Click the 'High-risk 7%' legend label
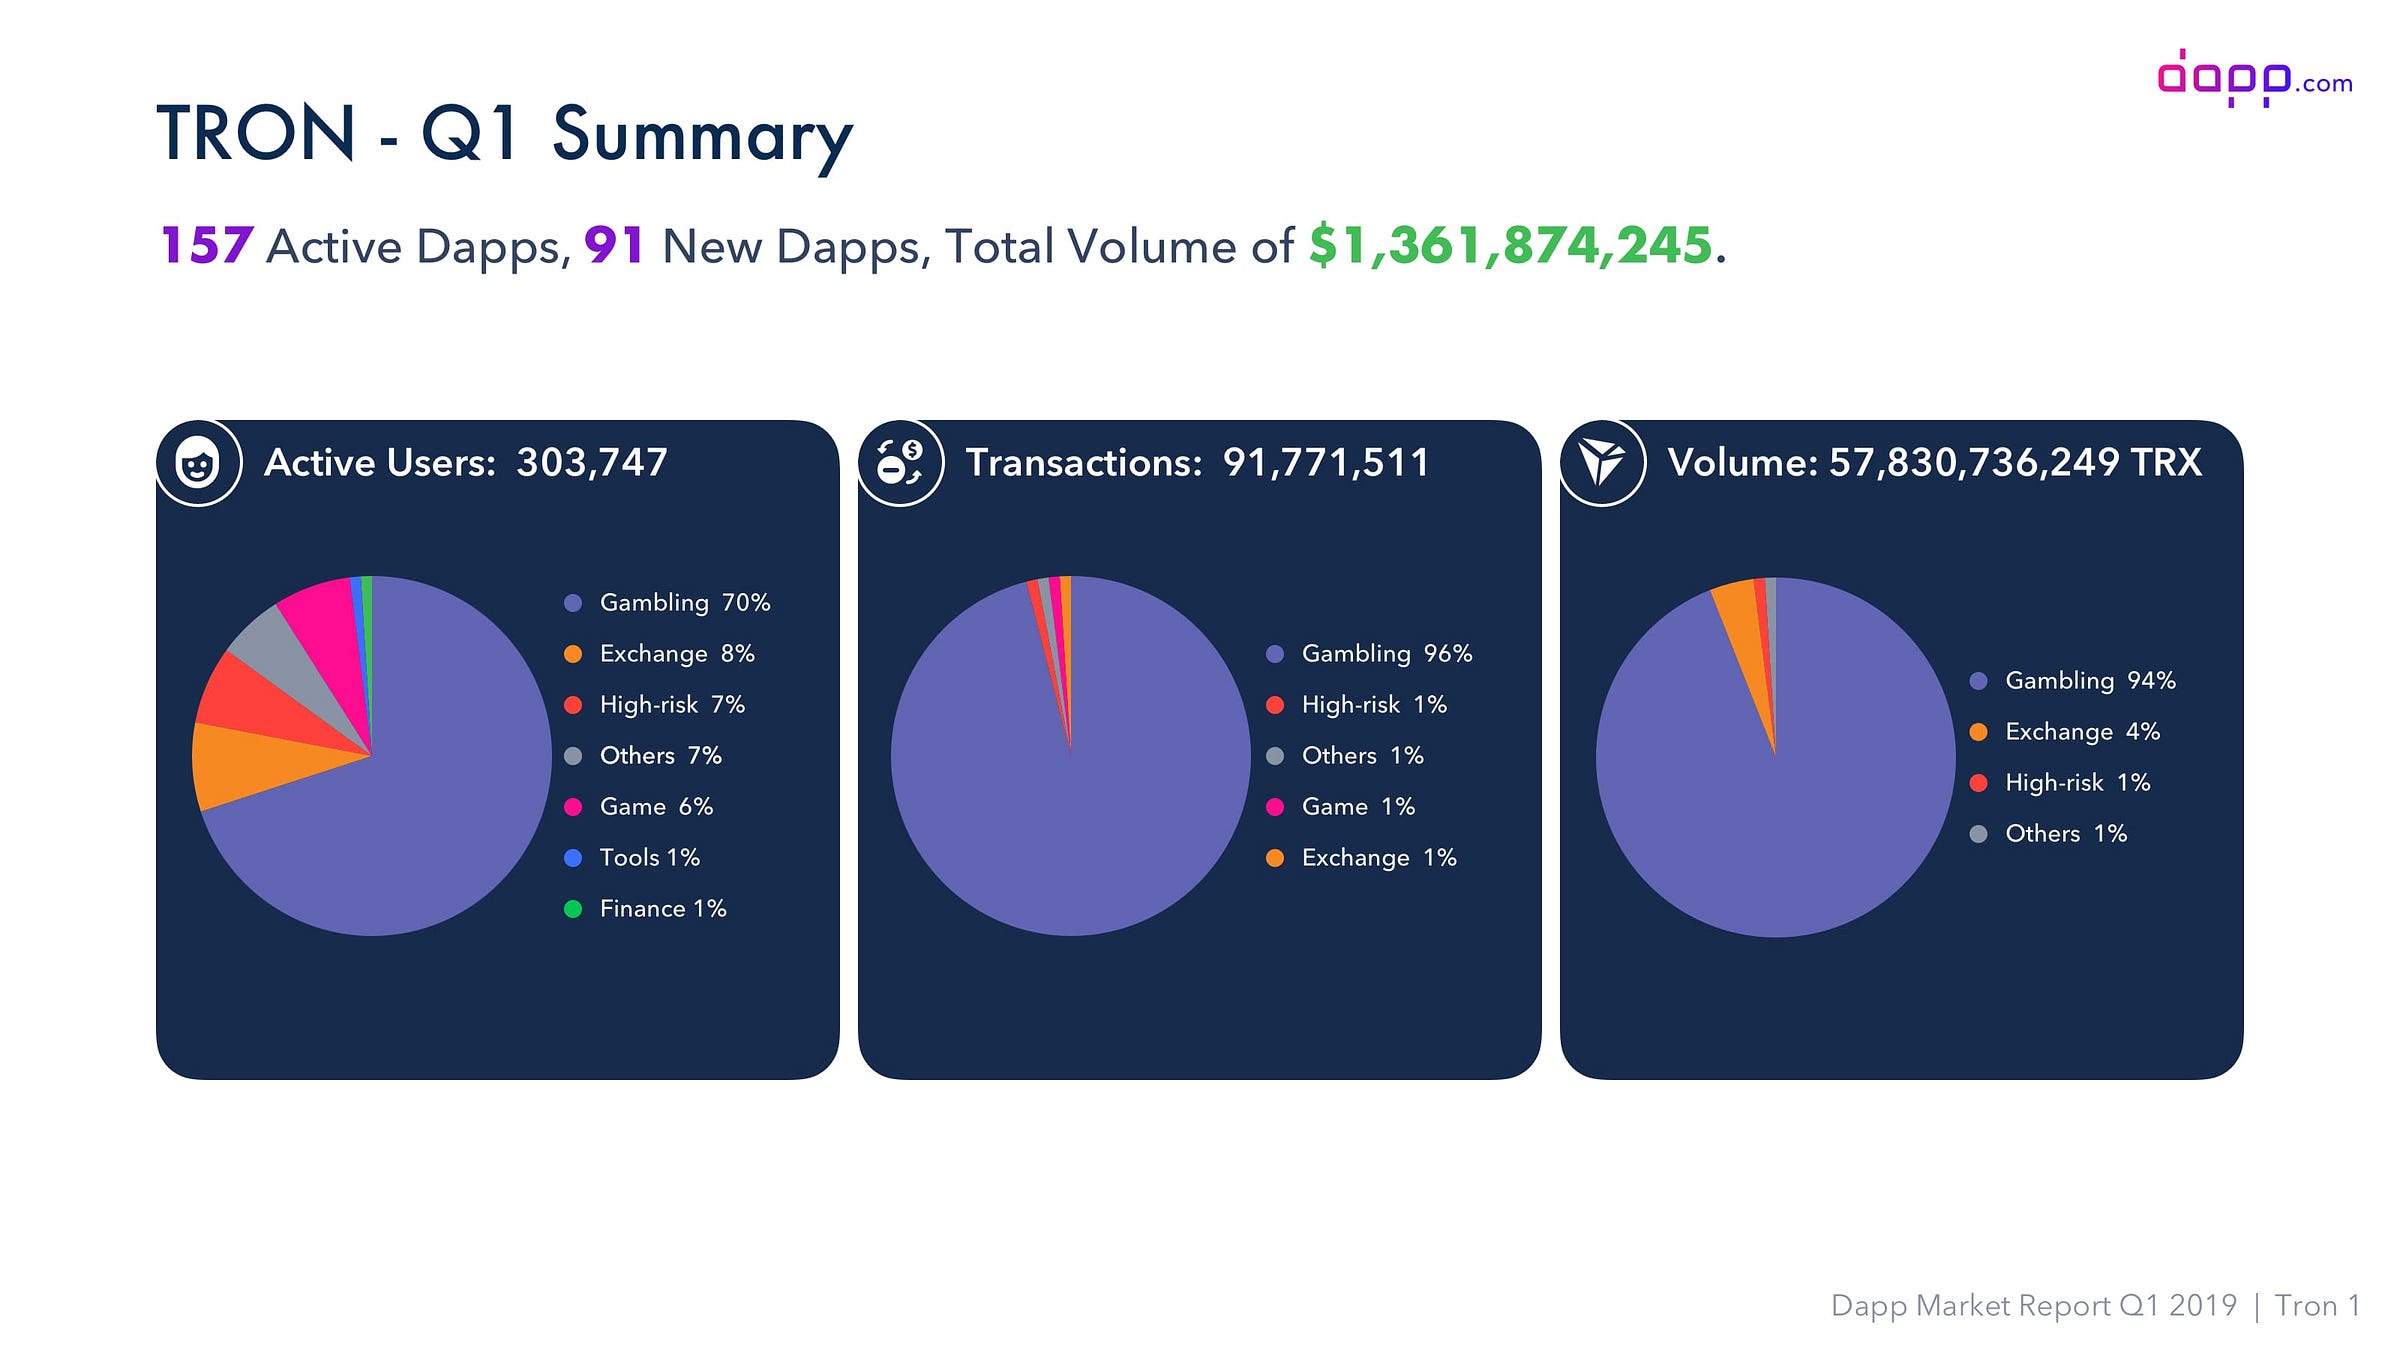The width and height of the screenshot is (2400, 1350). pyautogui.click(x=672, y=705)
